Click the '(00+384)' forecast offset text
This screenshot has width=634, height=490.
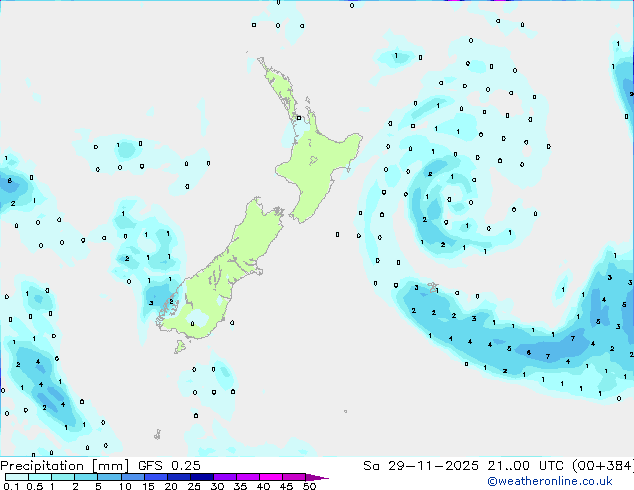pyautogui.click(x=603, y=466)
